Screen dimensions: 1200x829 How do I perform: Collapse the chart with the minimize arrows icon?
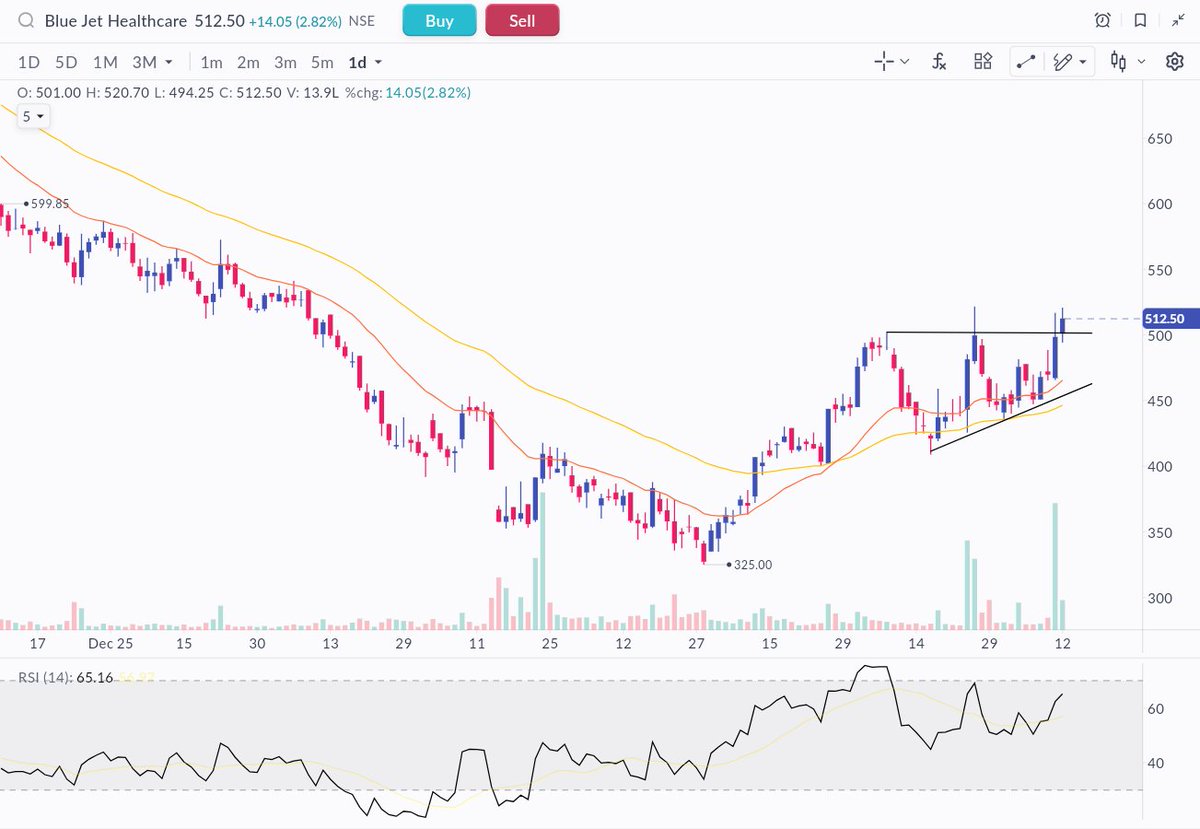(x=1177, y=20)
